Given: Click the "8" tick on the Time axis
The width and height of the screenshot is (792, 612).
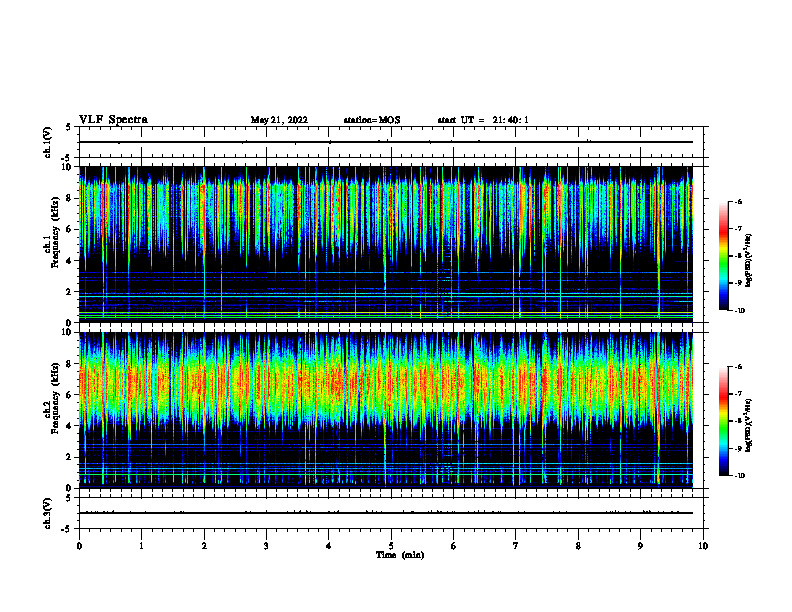Looking at the screenshot, I should click(x=578, y=546).
